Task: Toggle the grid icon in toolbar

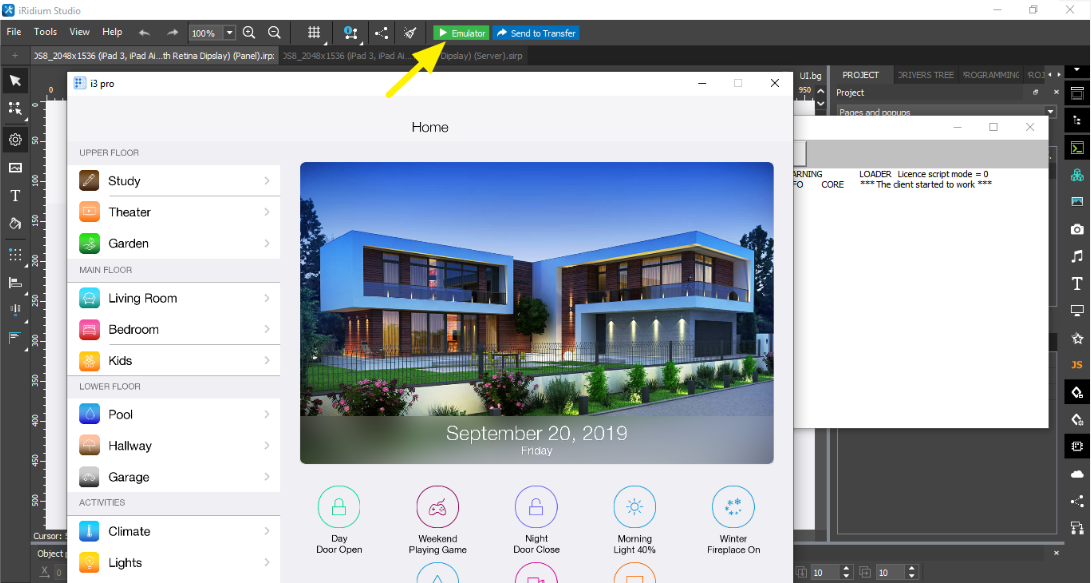Action: coord(314,33)
